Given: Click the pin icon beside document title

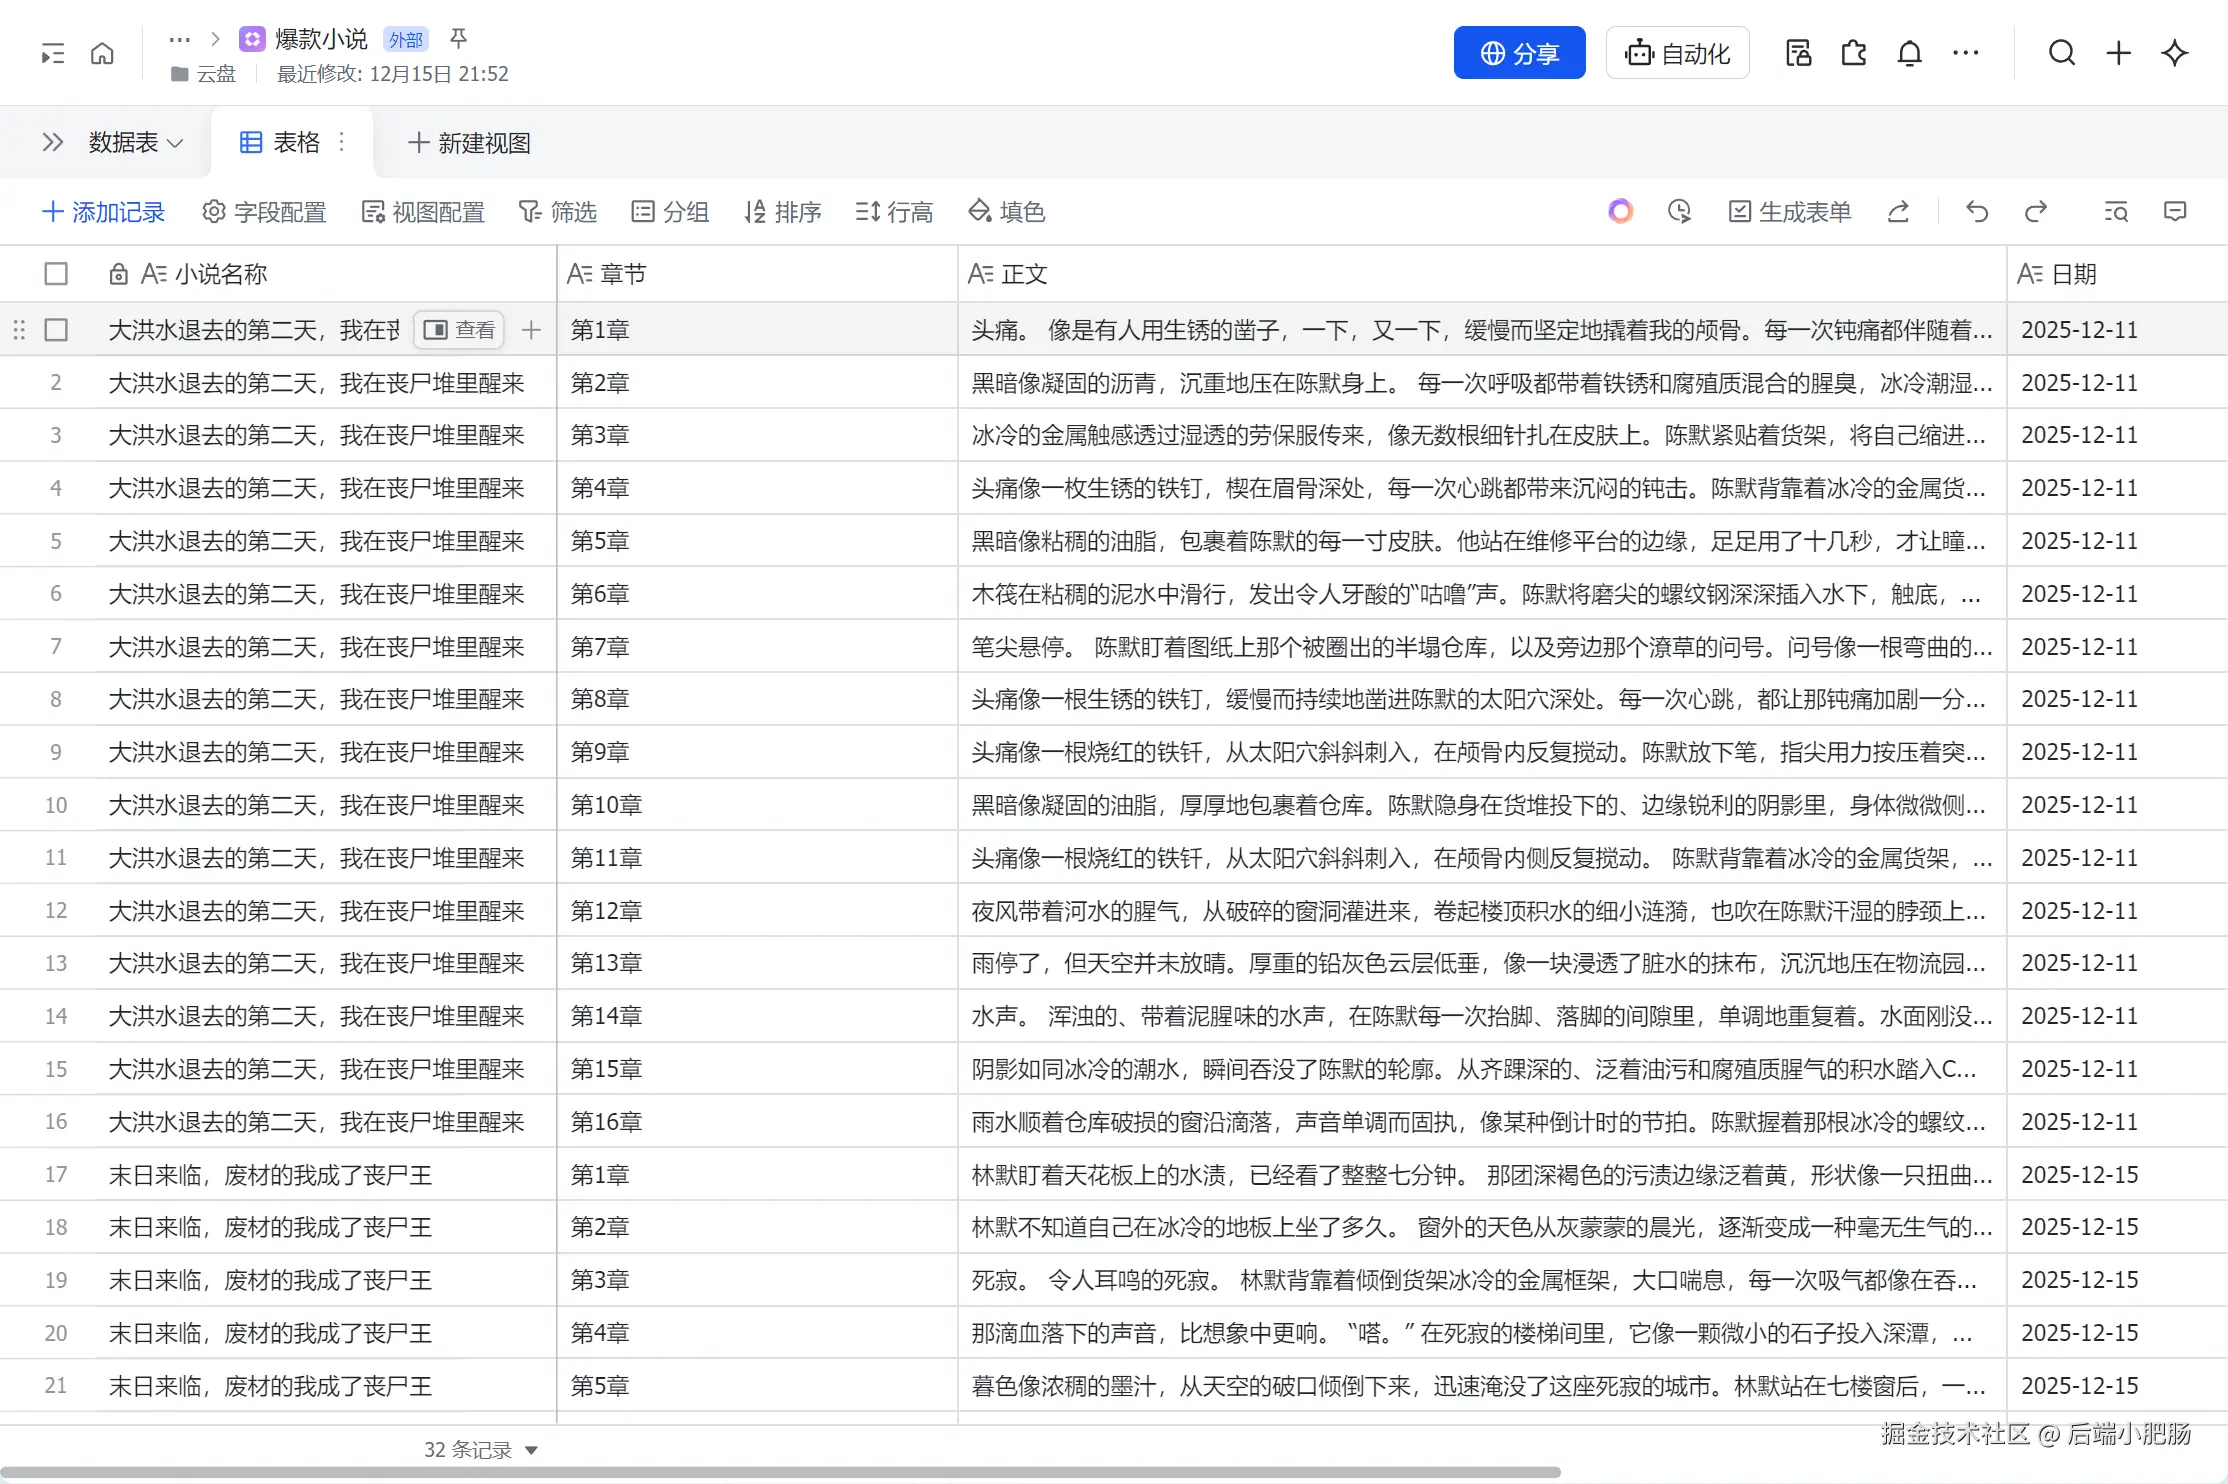Looking at the screenshot, I should click(458, 38).
